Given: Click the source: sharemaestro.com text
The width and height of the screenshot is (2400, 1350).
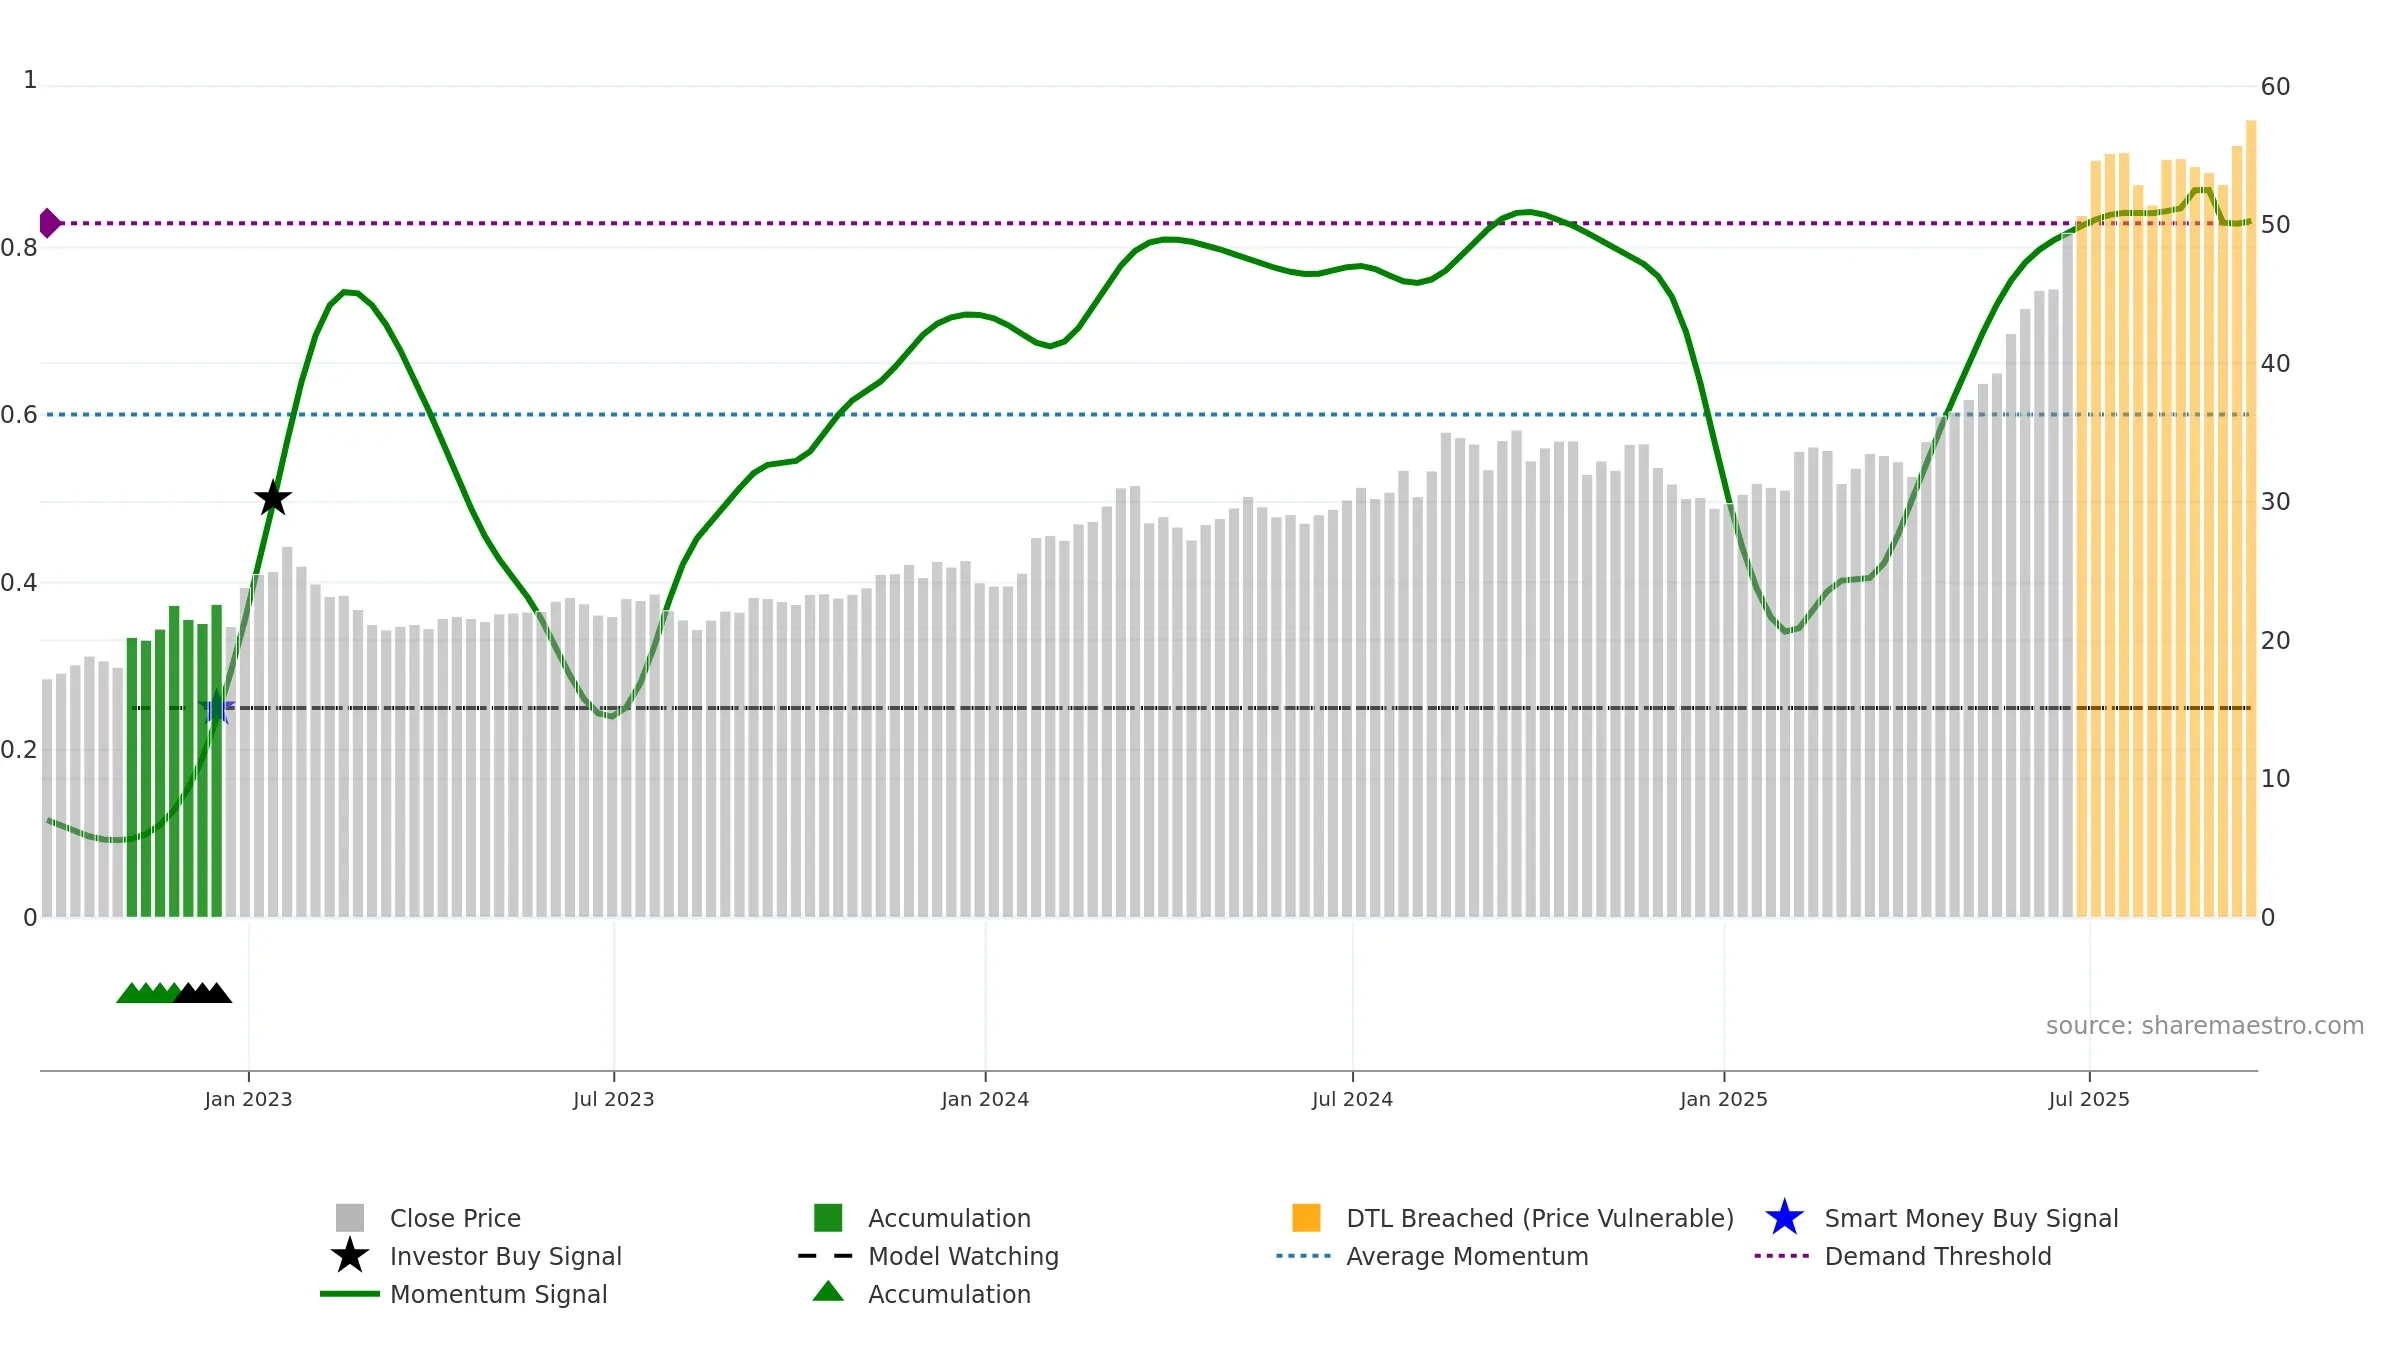Looking at the screenshot, I should coord(2205,1026).
